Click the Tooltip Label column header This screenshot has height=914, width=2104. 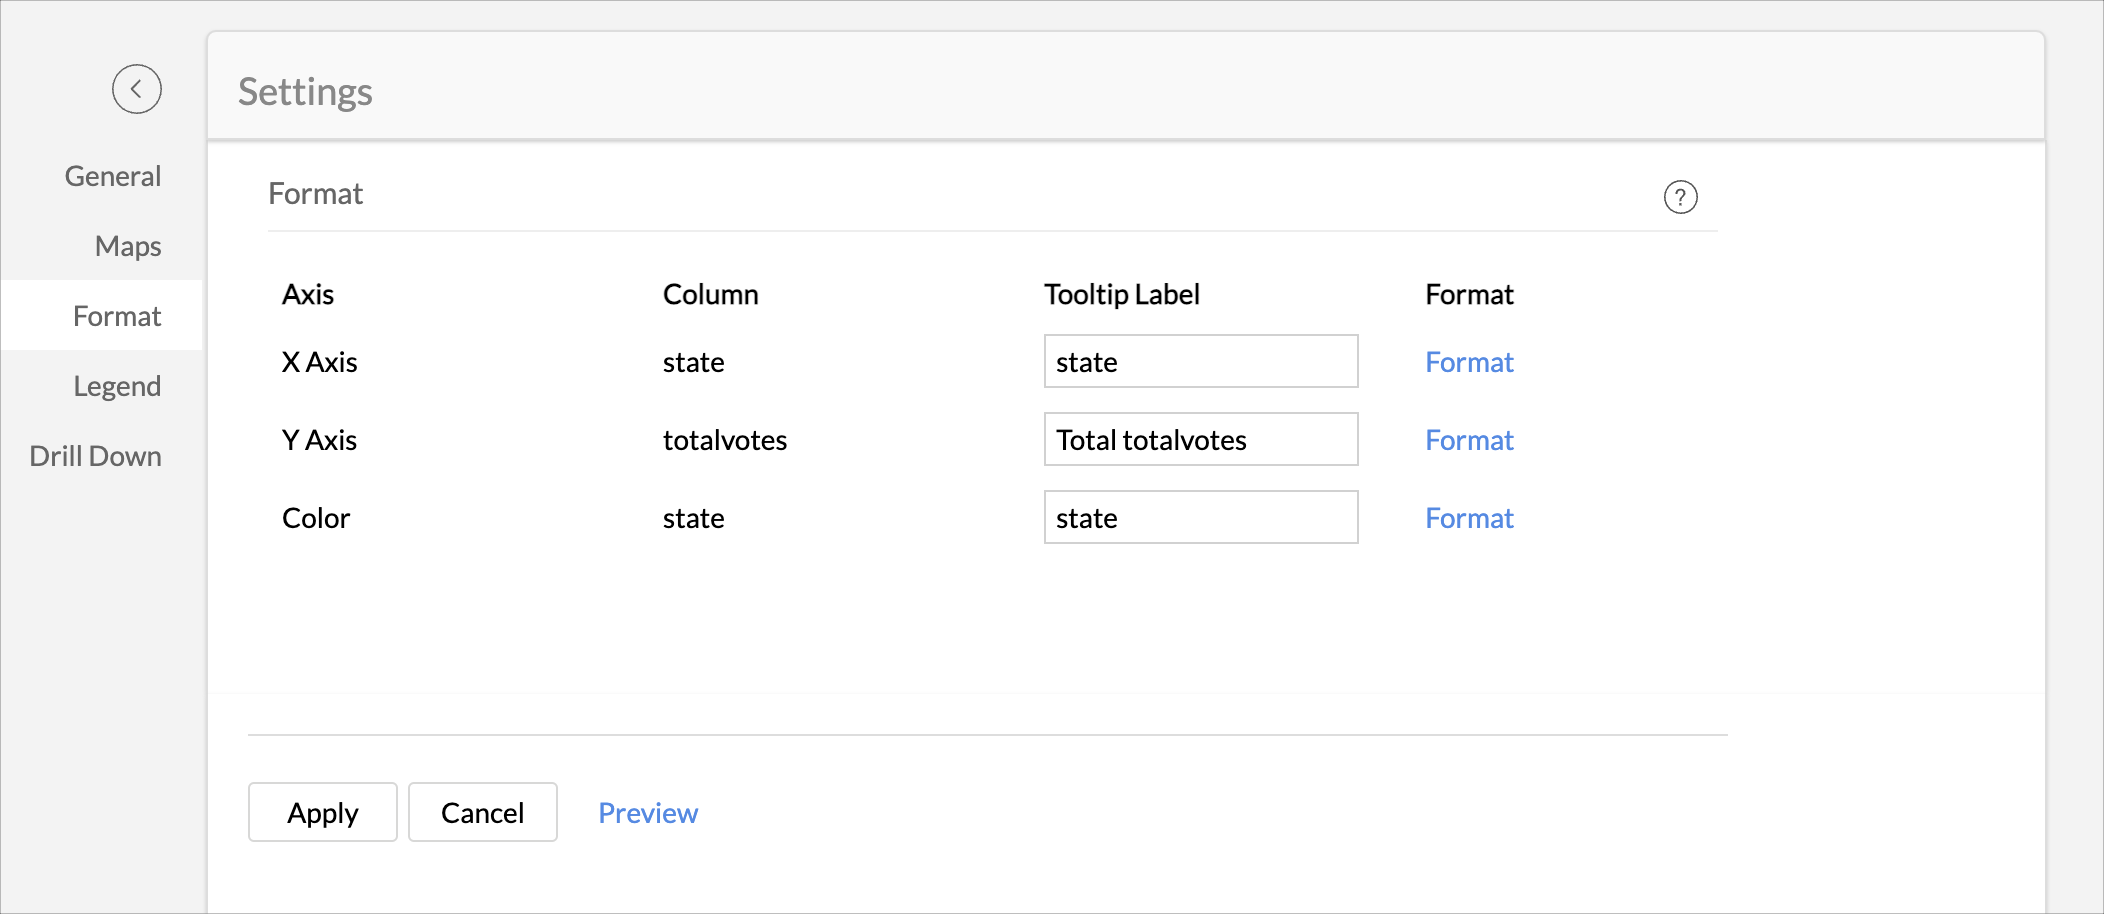coord(1121,294)
